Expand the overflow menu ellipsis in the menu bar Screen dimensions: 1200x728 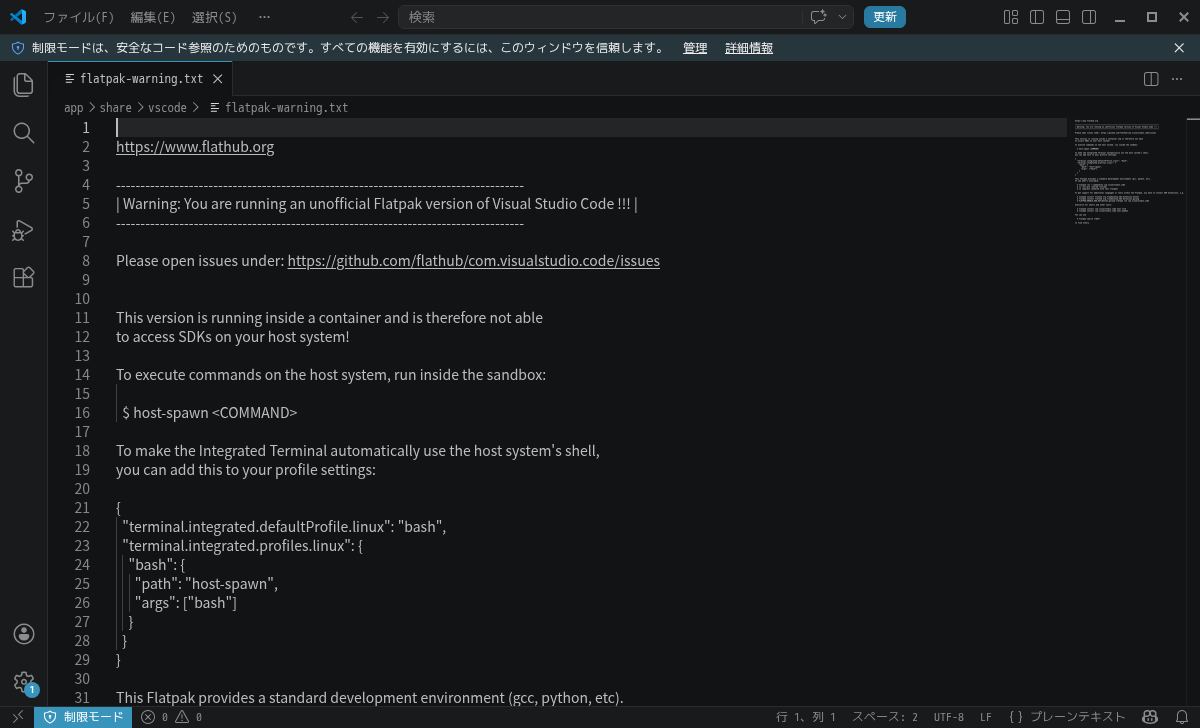pos(264,17)
